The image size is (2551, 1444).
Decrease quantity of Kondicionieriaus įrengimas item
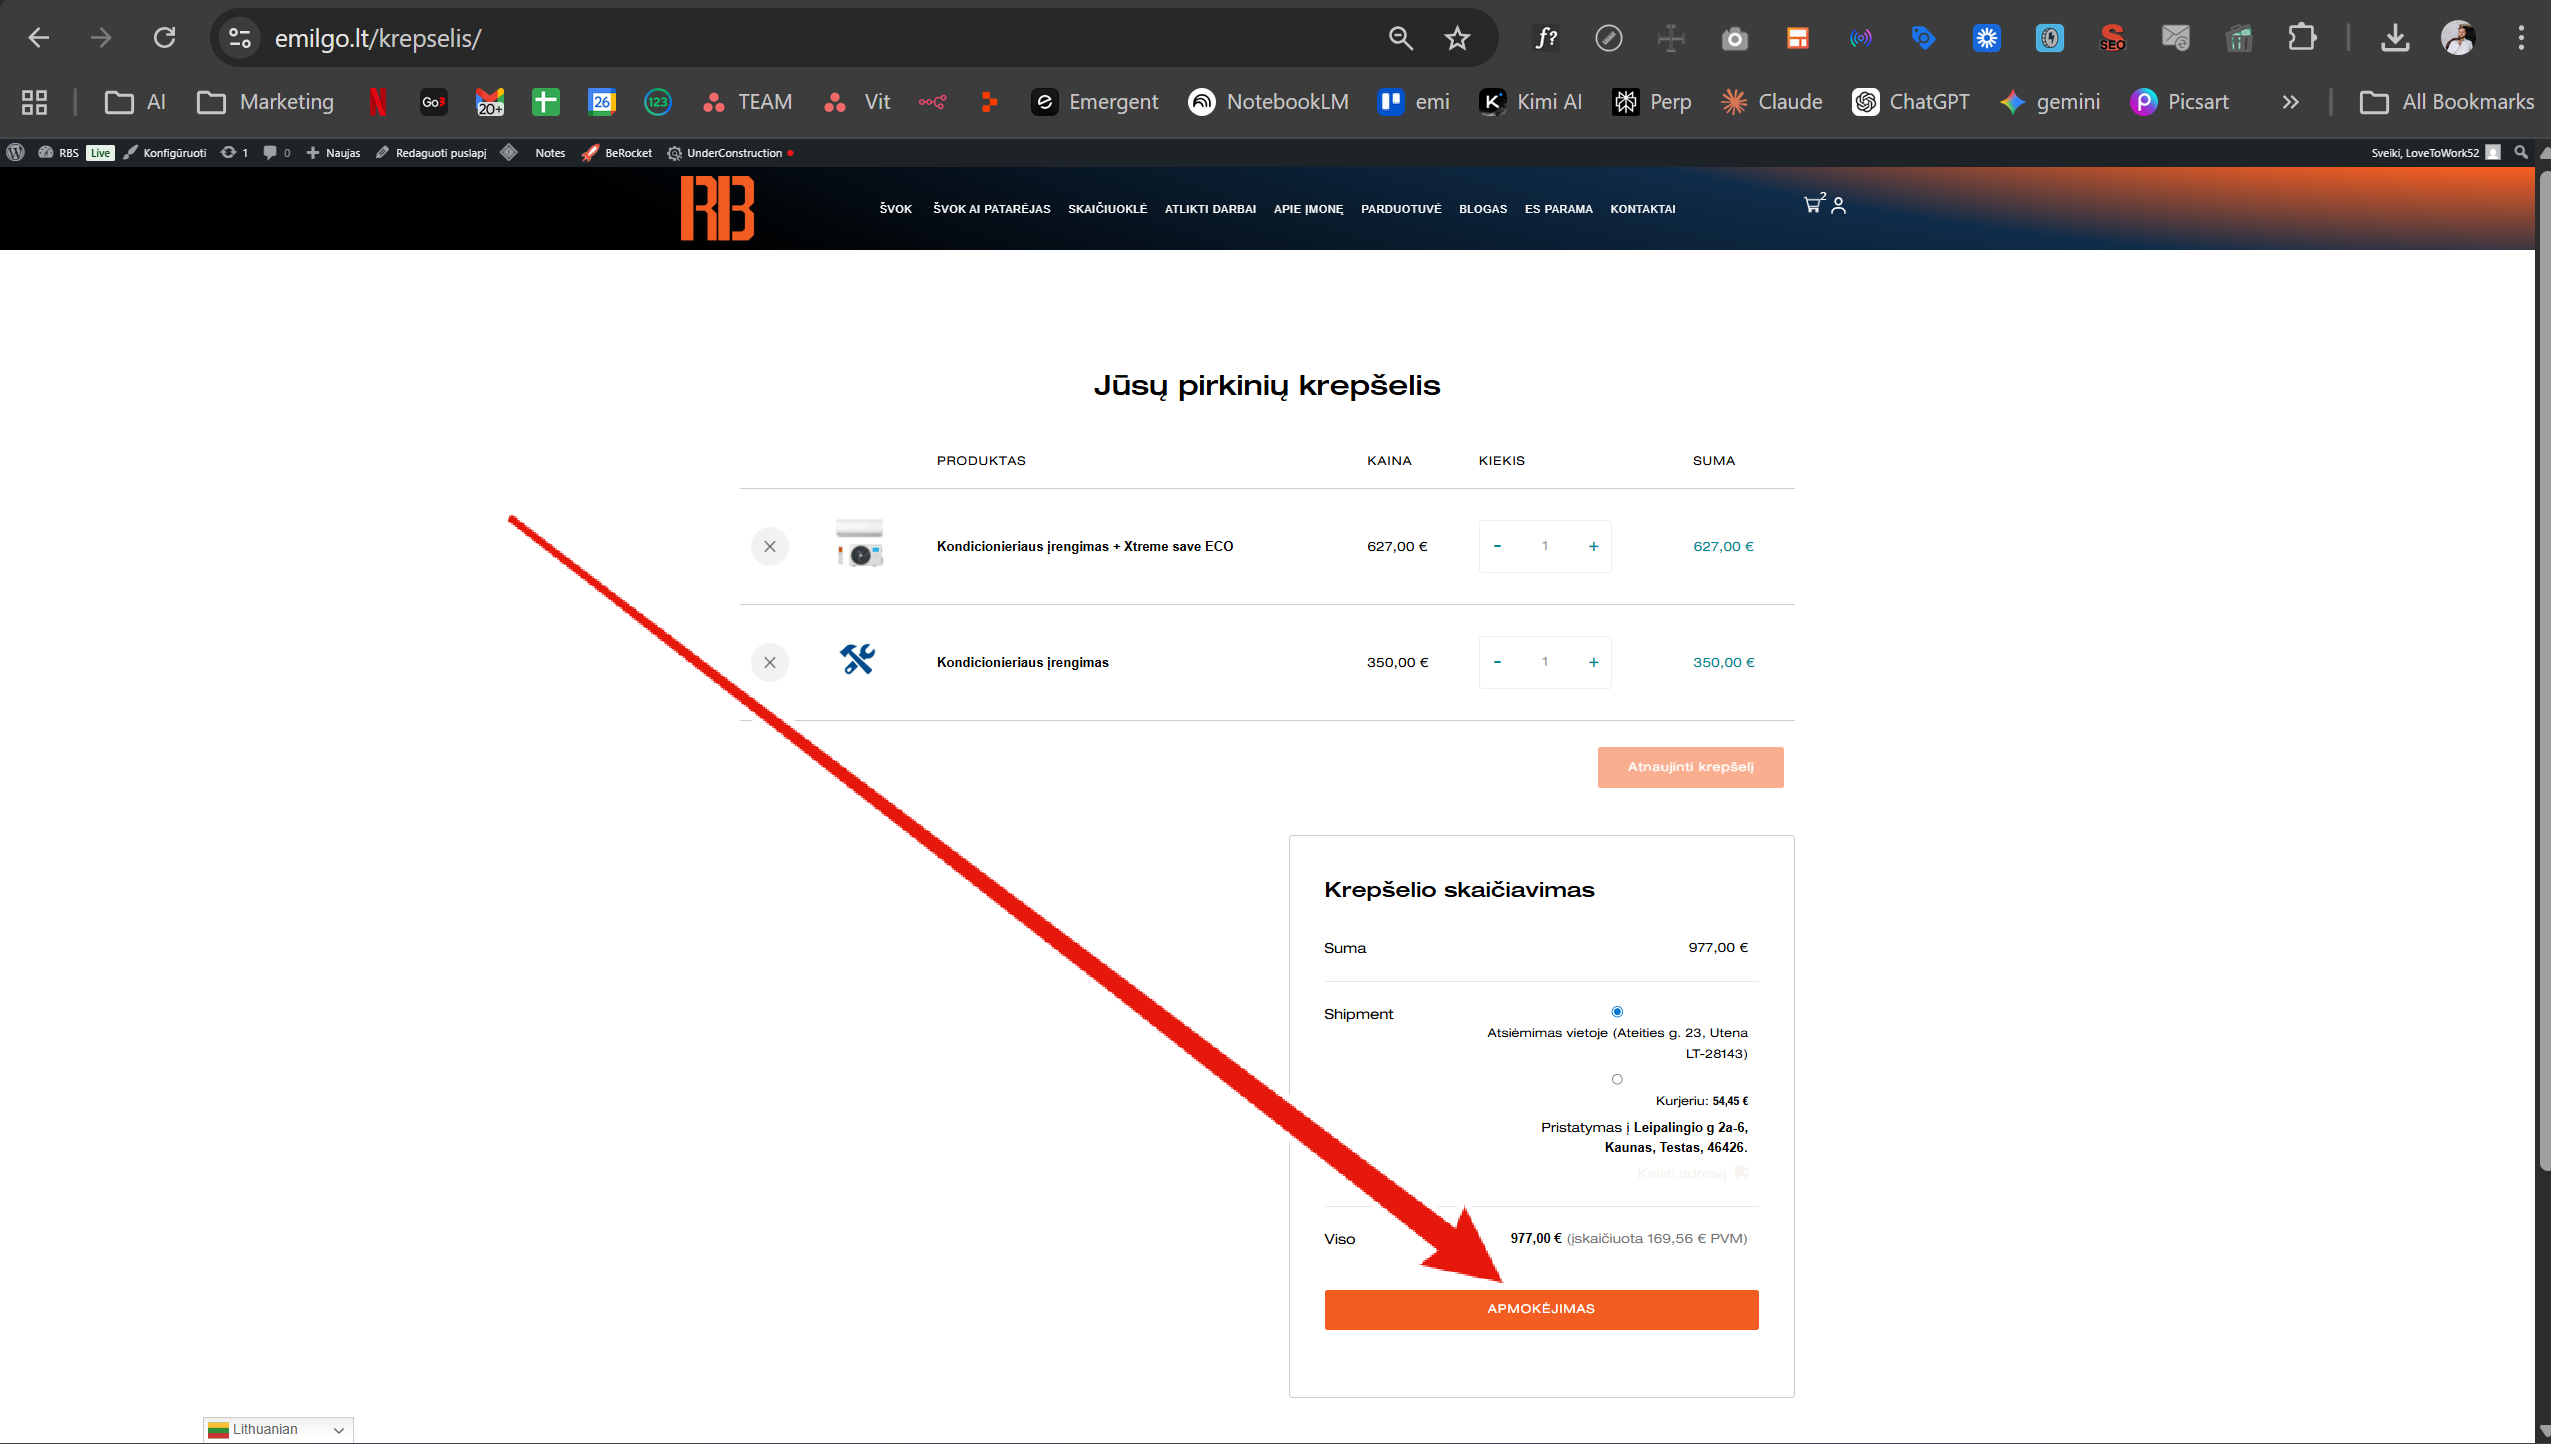1497,662
